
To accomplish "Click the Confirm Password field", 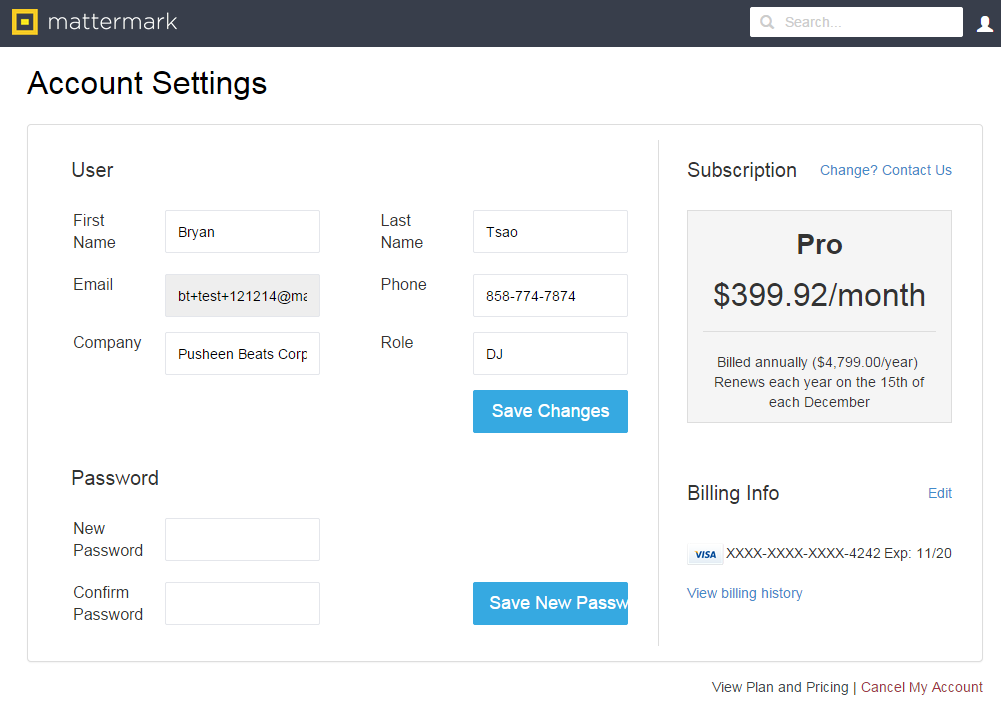I will 243,603.
